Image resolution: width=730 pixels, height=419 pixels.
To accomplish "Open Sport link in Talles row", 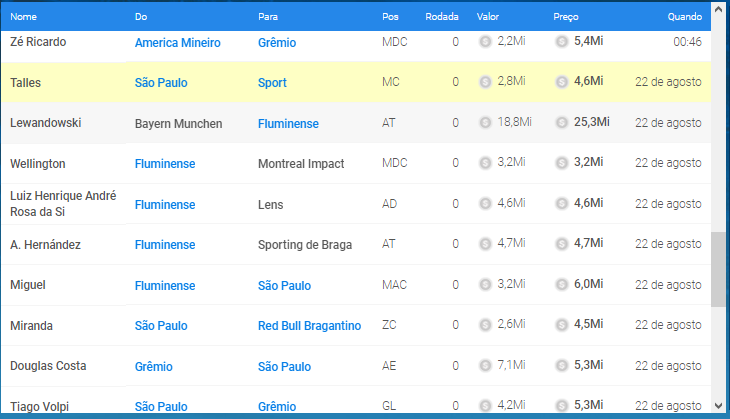I will (x=272, y=83).
